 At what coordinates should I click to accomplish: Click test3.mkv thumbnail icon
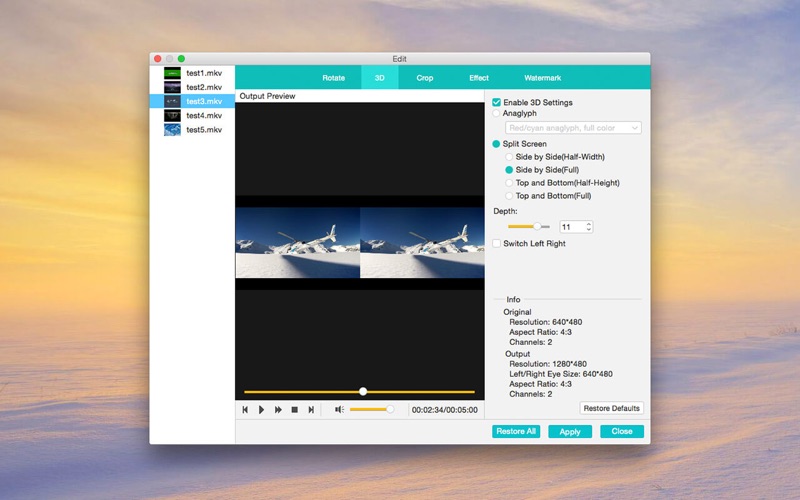point(172,101)
